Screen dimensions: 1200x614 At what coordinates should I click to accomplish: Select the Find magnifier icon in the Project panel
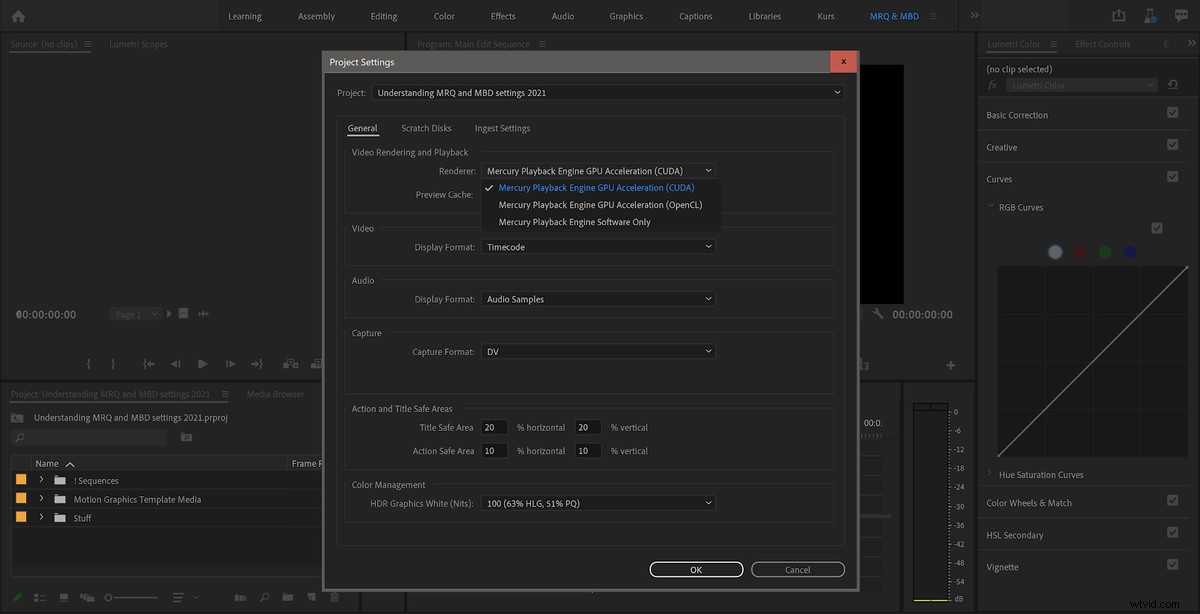point(264,597)
